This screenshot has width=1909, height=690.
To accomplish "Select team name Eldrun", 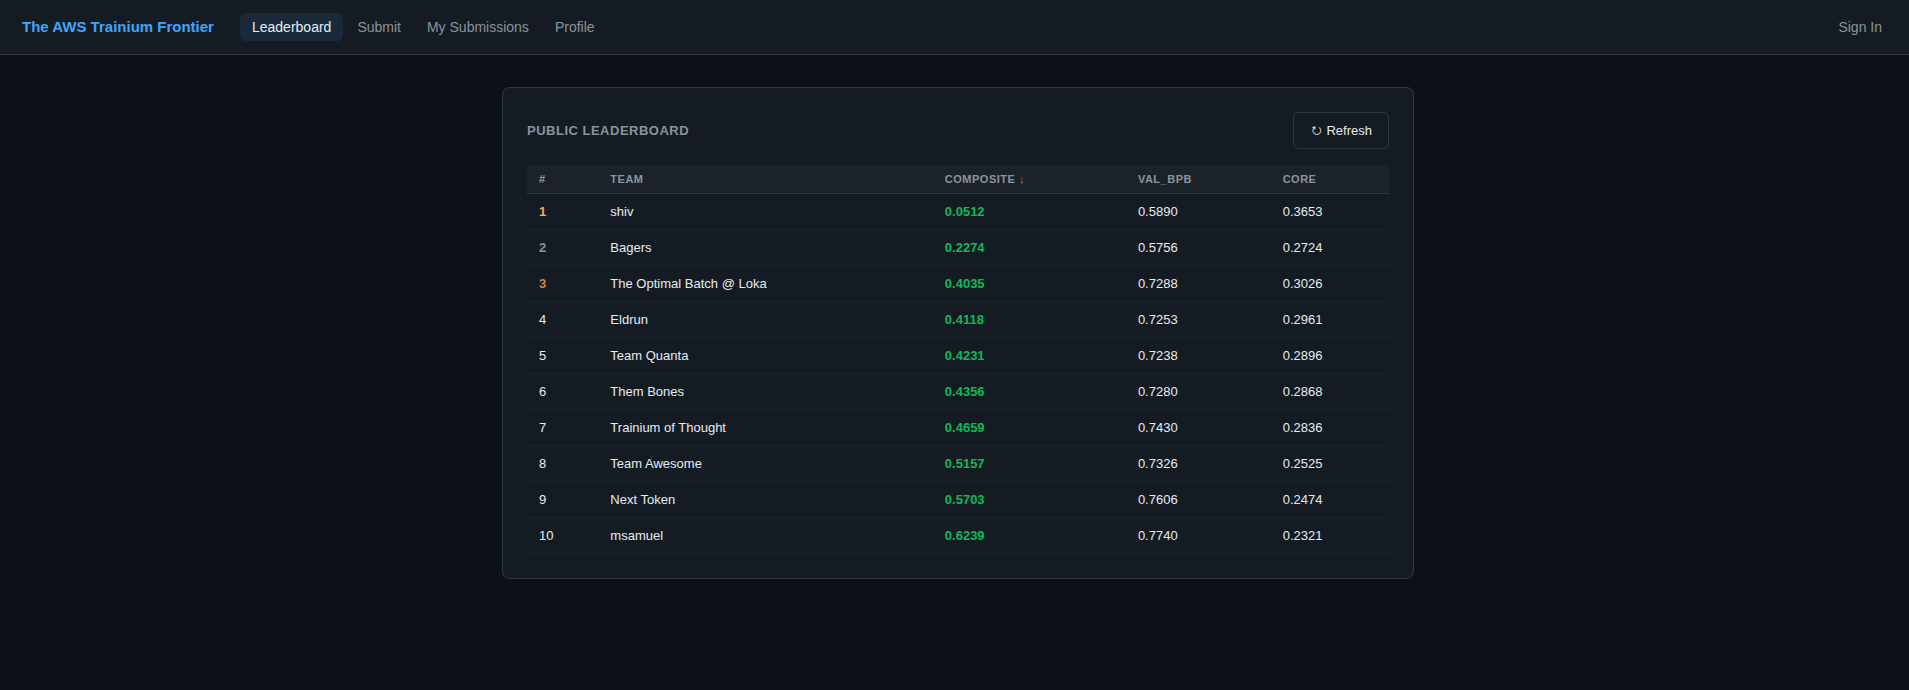I will [629, 320].
